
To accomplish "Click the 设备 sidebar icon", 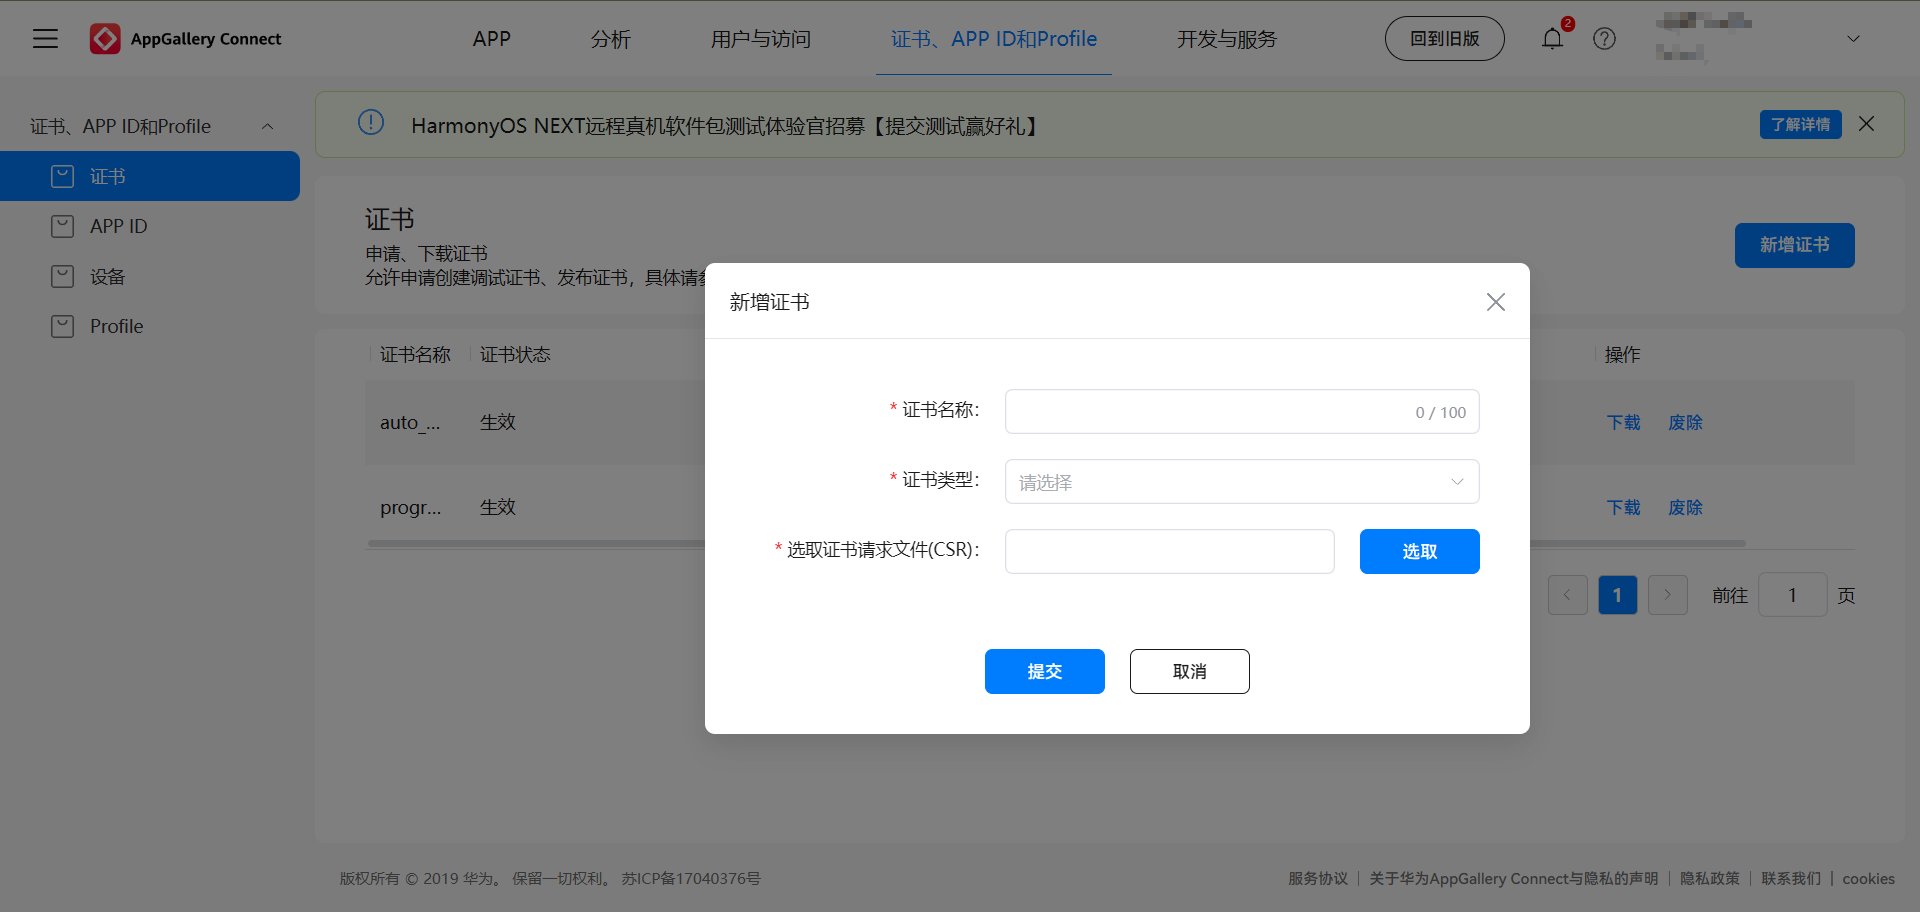I will [62, 276].
